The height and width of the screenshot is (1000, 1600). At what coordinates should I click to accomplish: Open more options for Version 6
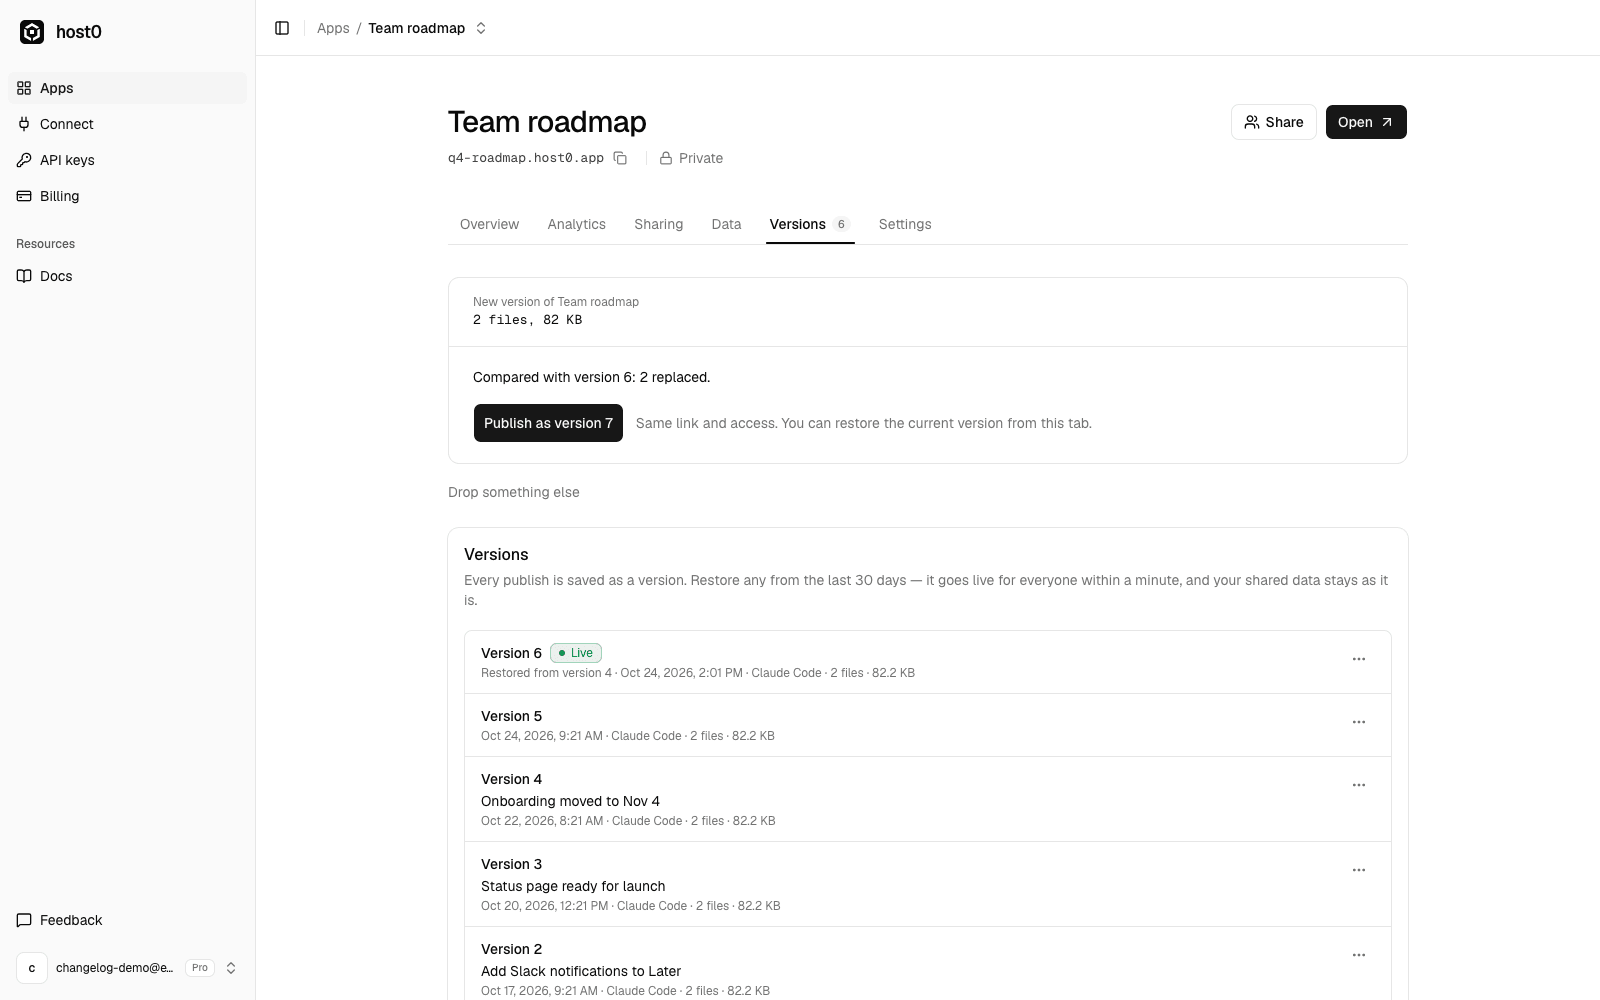[x=1359, y=659]
